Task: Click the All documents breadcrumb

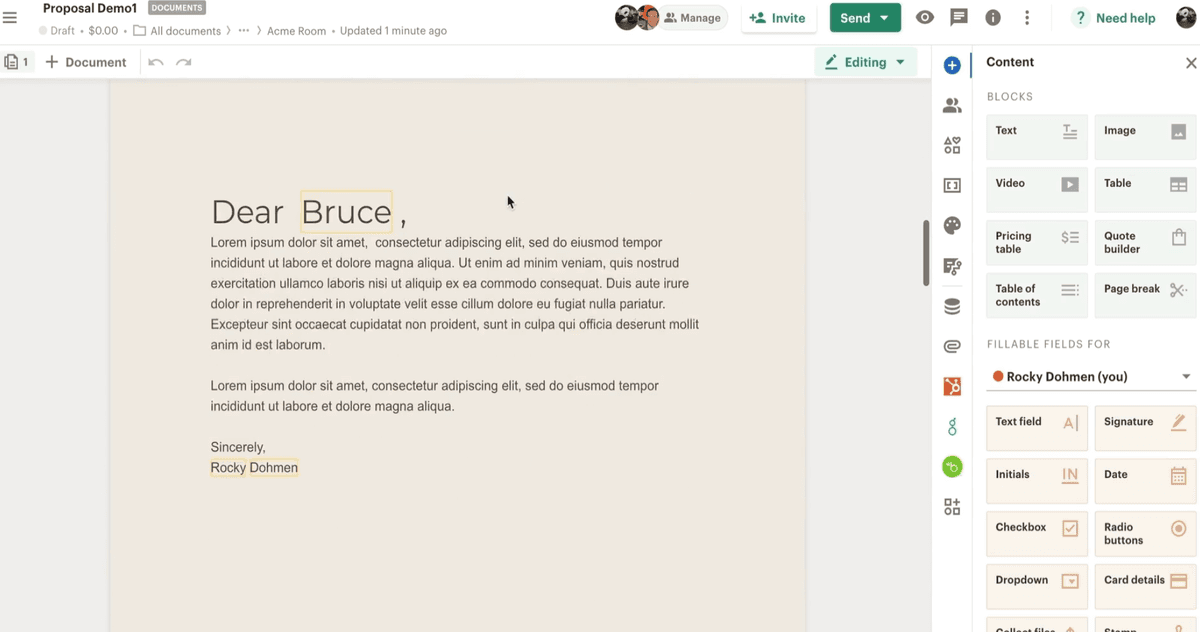Action: 185,31
